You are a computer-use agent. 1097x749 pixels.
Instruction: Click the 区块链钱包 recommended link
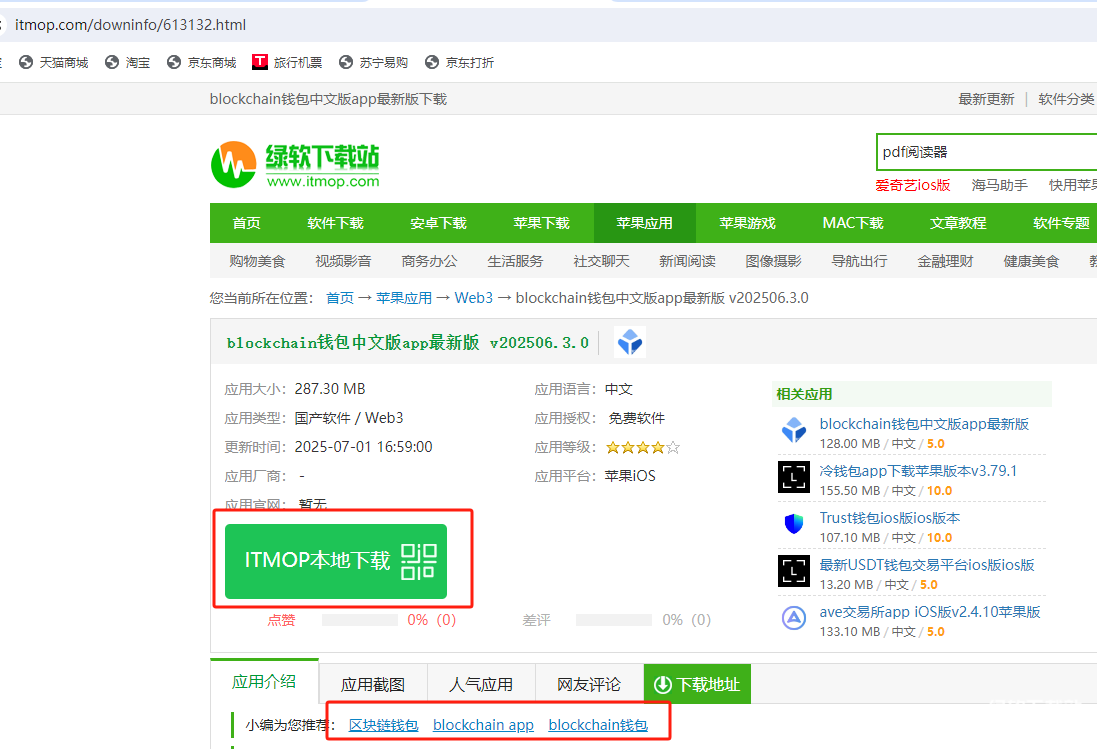point(383,725)
